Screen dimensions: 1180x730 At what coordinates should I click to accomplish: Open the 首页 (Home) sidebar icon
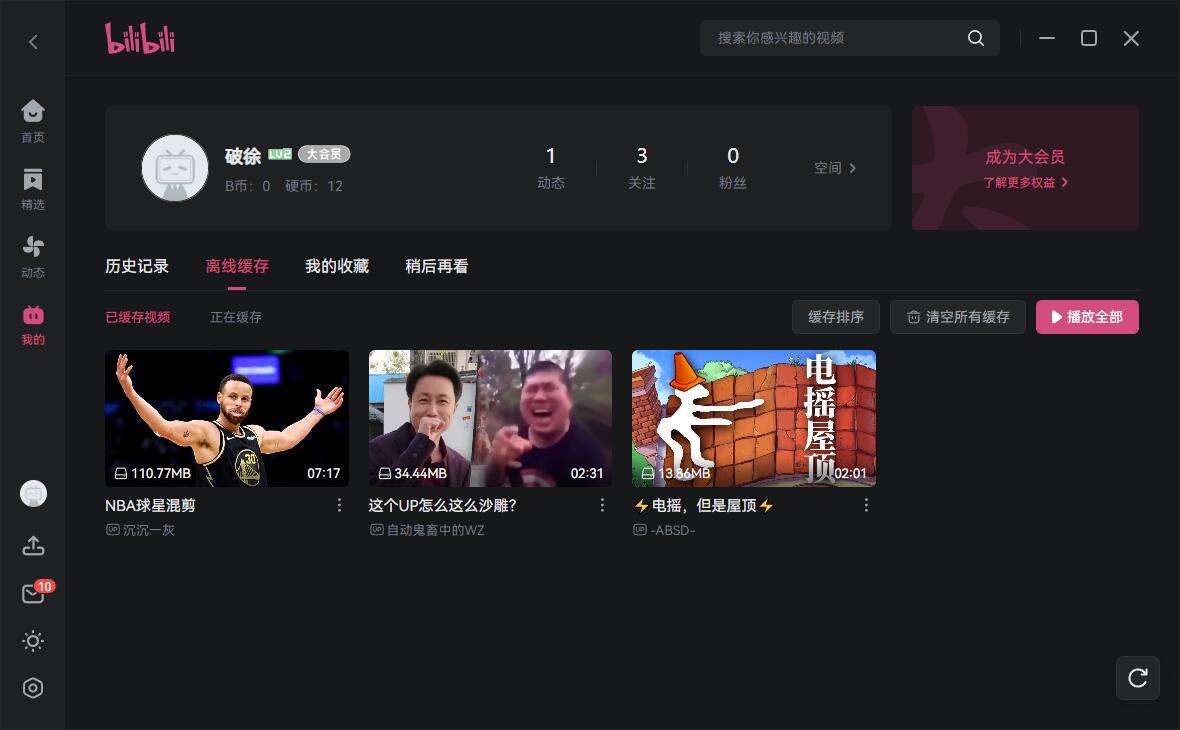click(33, 111)
